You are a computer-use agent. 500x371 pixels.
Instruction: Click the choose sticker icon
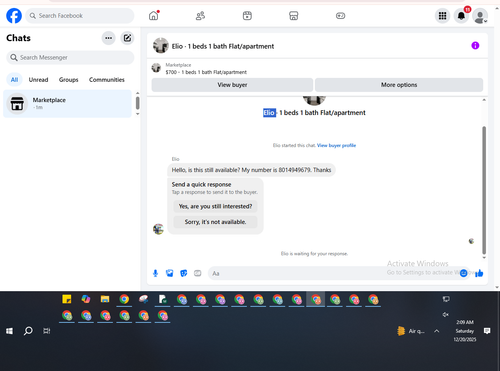[184, 273]
